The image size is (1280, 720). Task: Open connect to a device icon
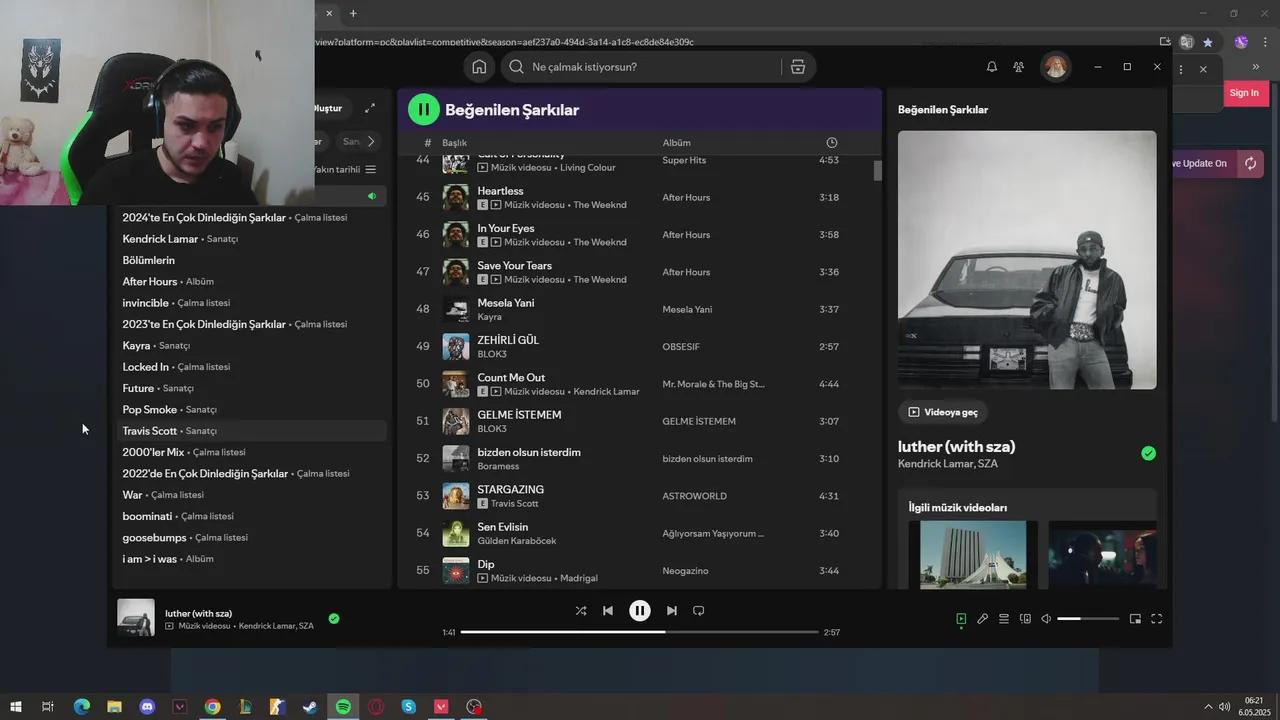[1025, 619]
